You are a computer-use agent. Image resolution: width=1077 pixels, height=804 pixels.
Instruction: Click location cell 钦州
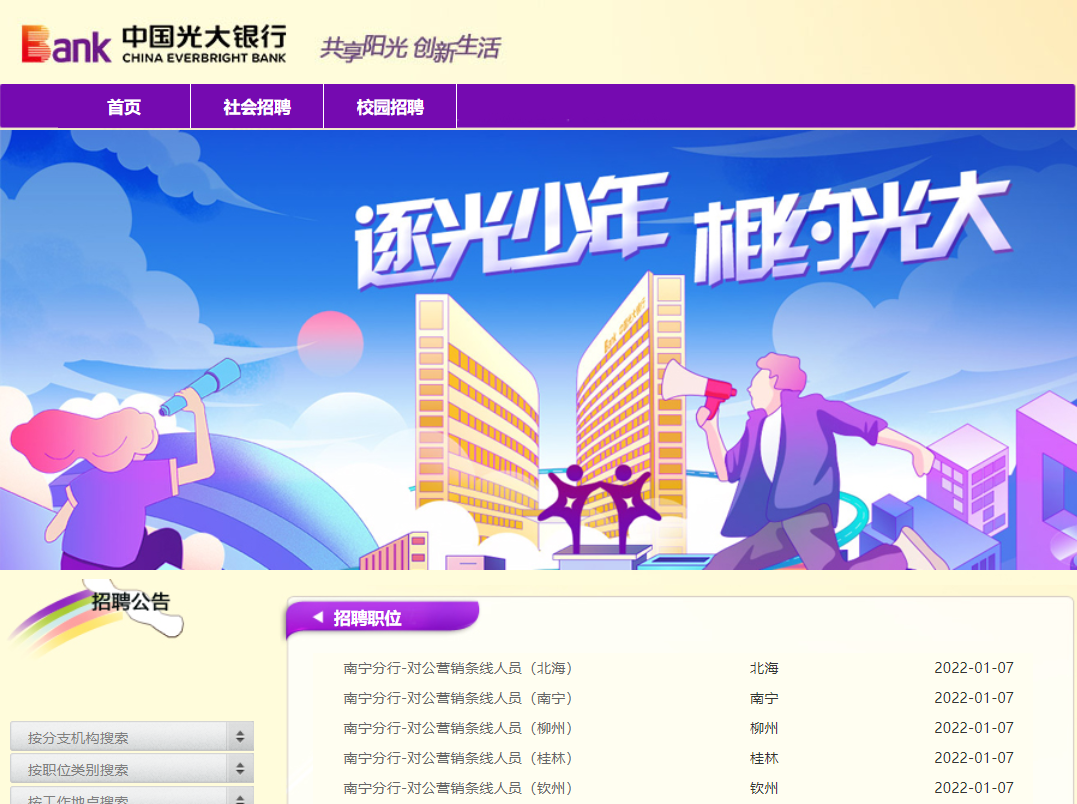click(764, 788)
